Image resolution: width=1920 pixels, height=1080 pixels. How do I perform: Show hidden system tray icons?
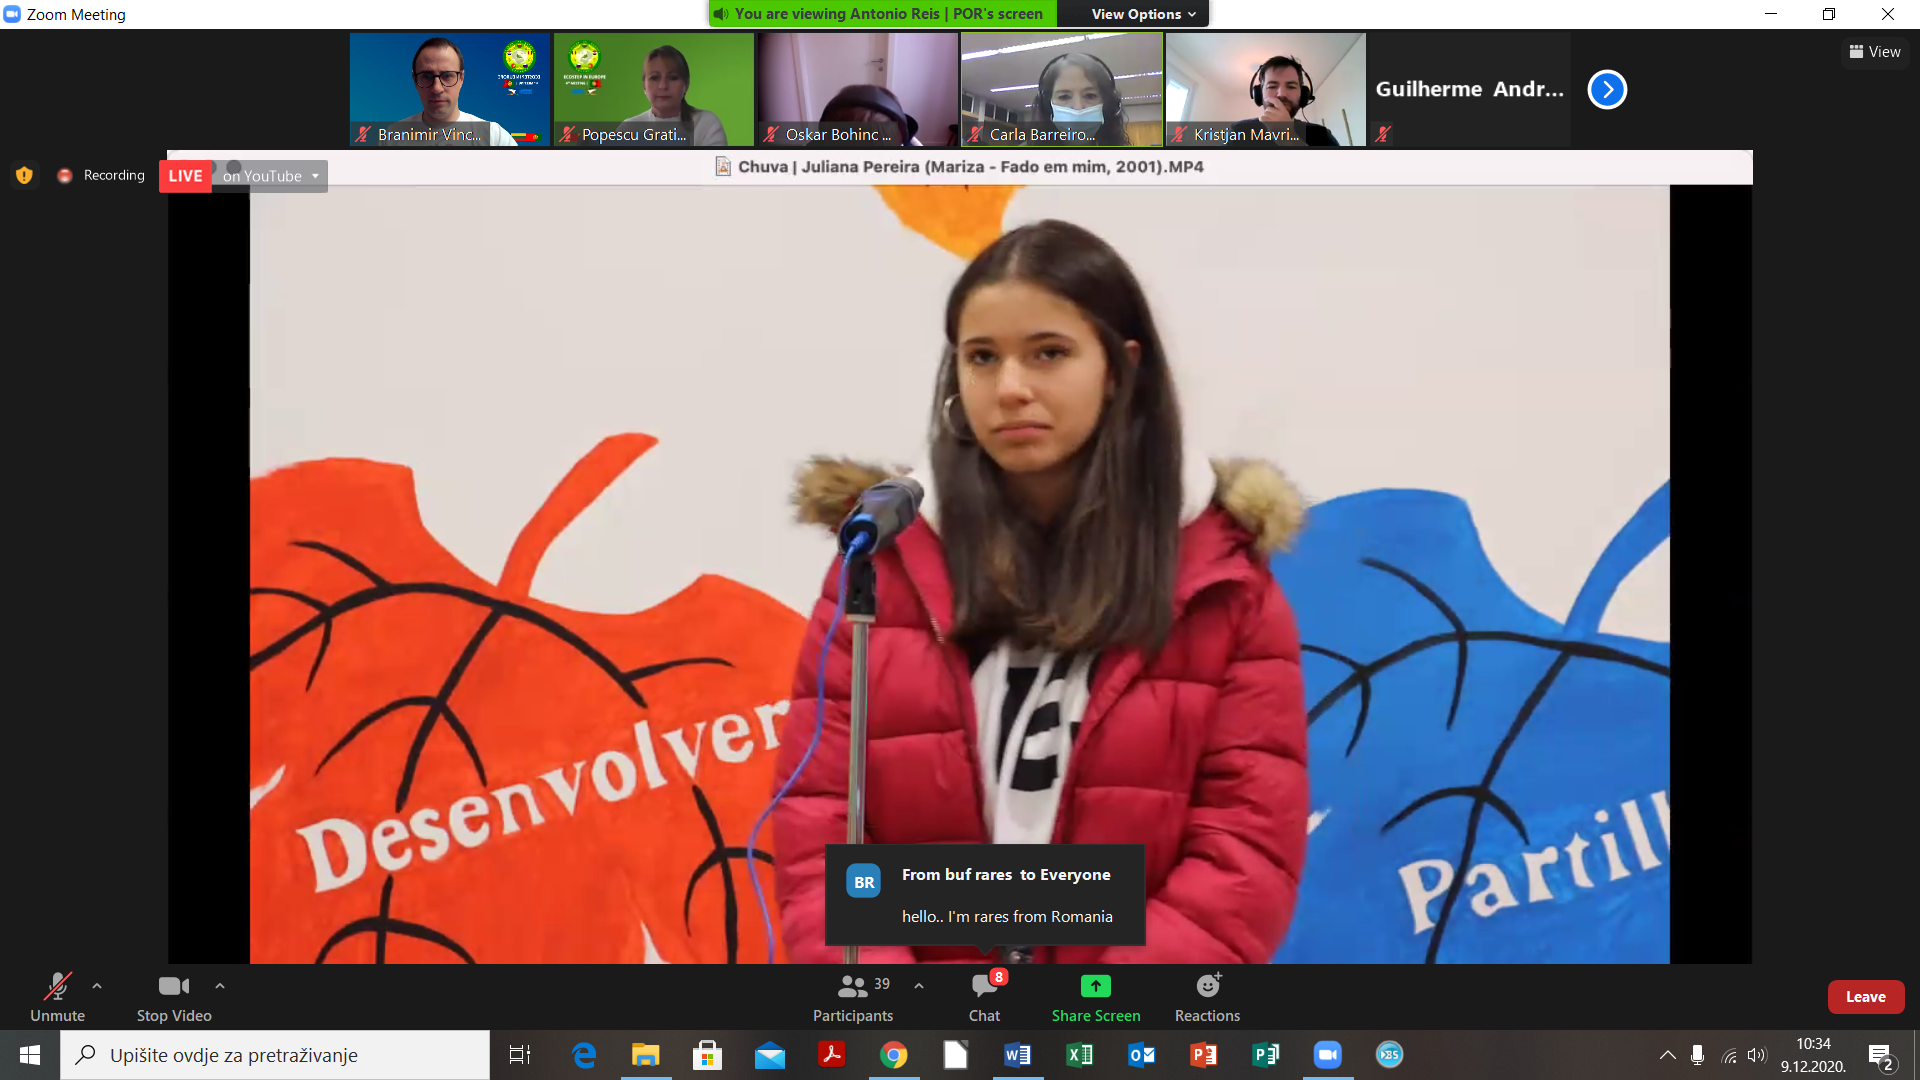tap(1668, 1055)
